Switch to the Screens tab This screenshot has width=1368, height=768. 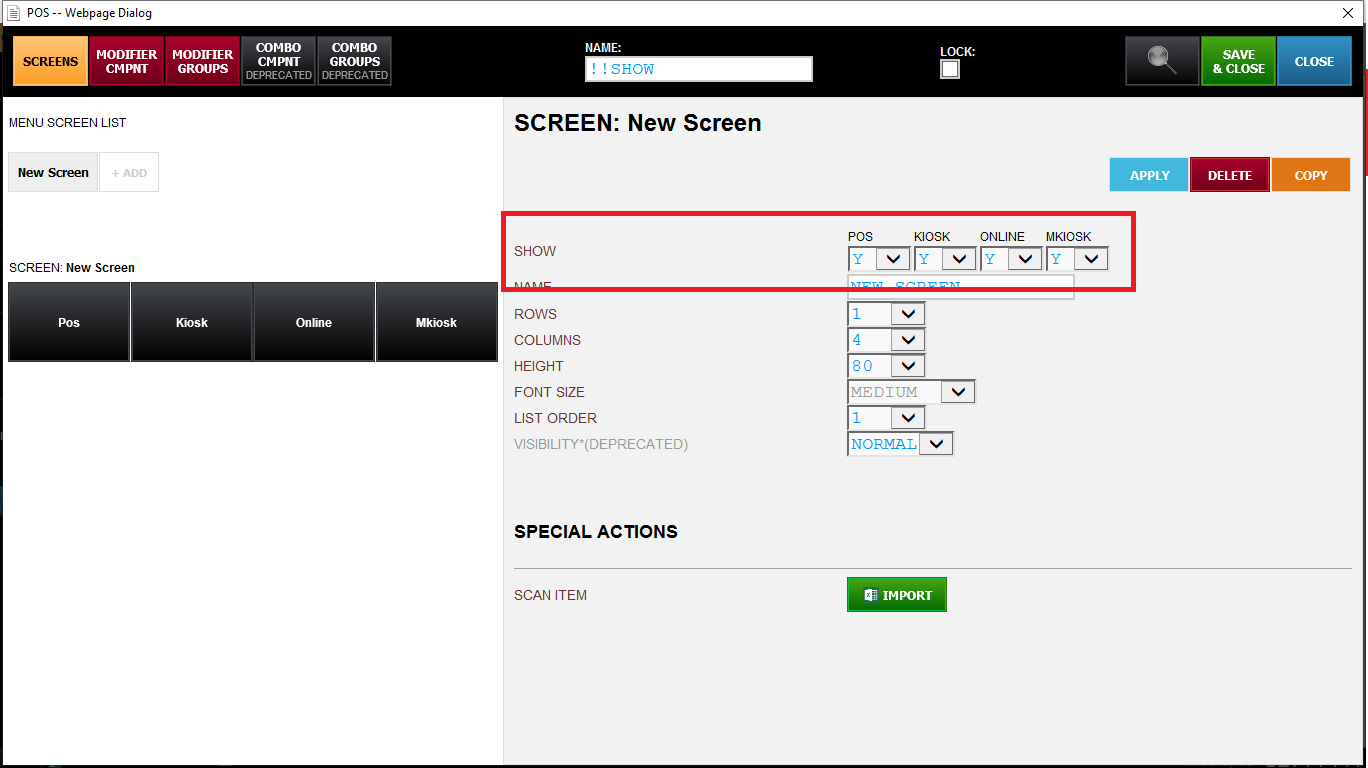(50, 61)
